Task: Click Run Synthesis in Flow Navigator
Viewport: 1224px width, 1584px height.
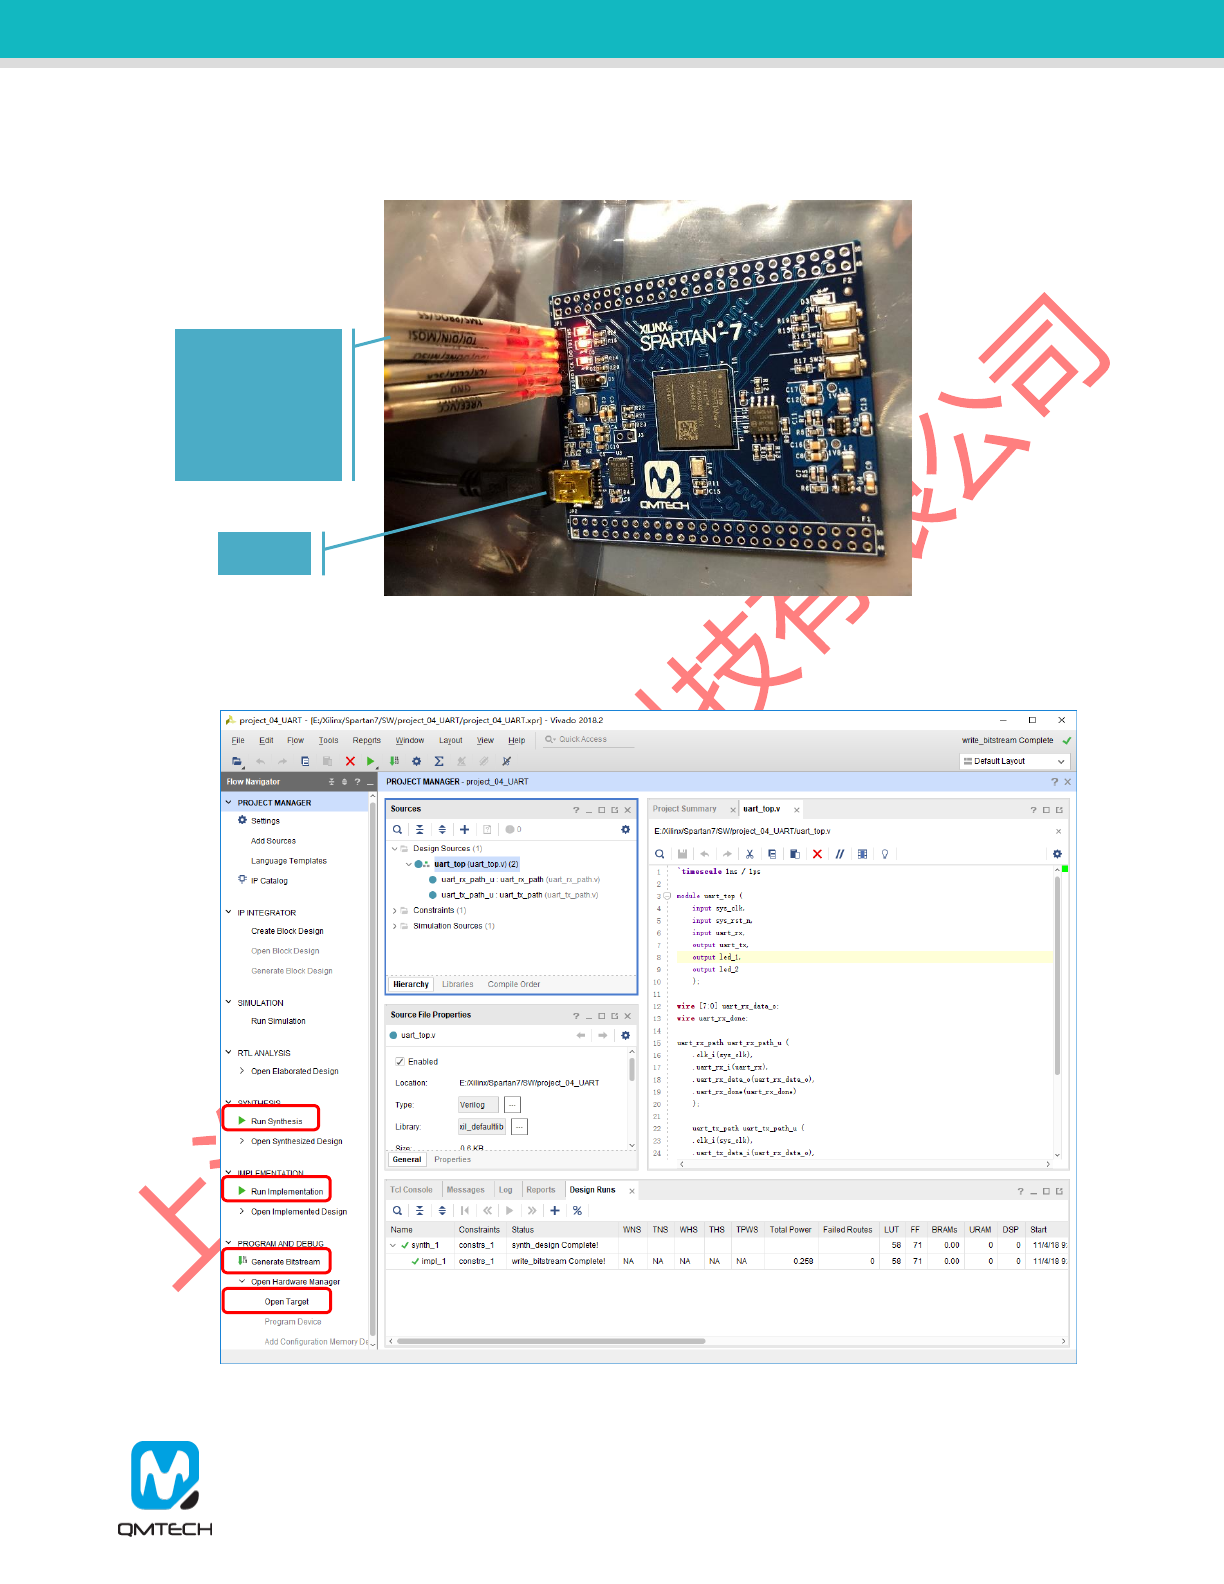Action: (x=276, y=1121)
